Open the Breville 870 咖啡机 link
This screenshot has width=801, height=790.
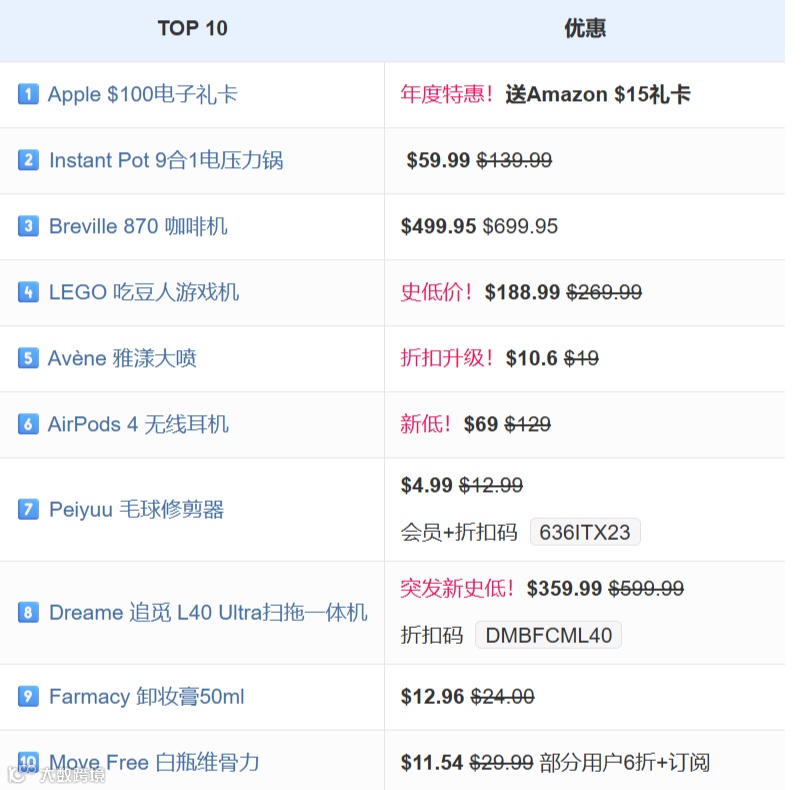click(x=138, y=226)
